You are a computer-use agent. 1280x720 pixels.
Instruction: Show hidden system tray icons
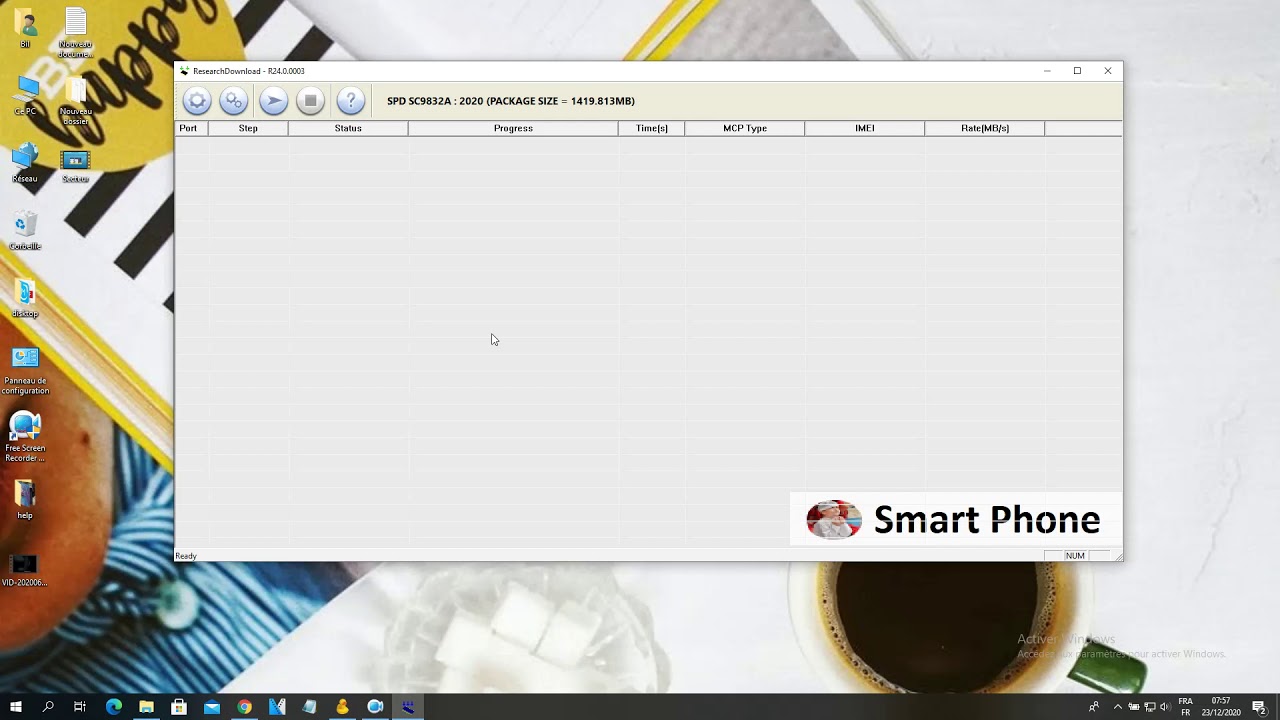(1118, 707)
